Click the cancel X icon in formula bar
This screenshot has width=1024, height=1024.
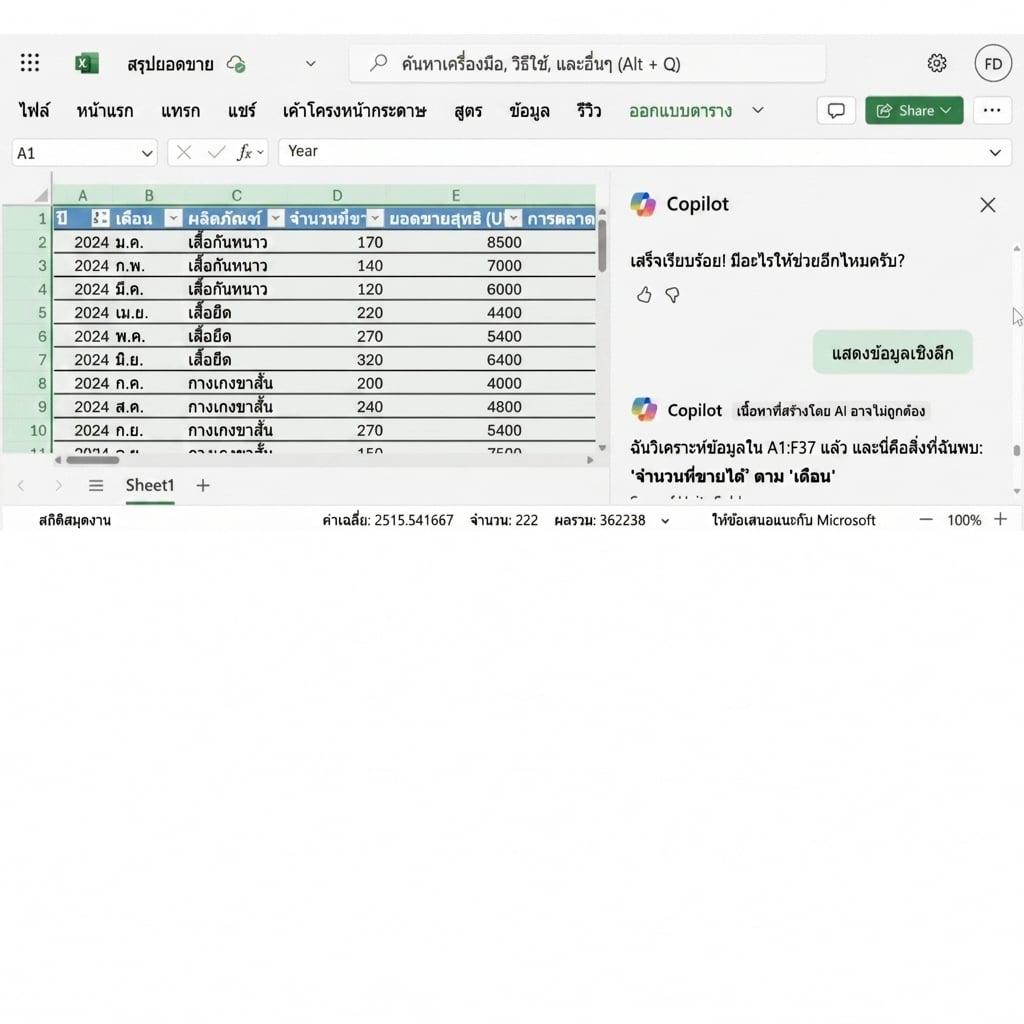coord(184,153)
